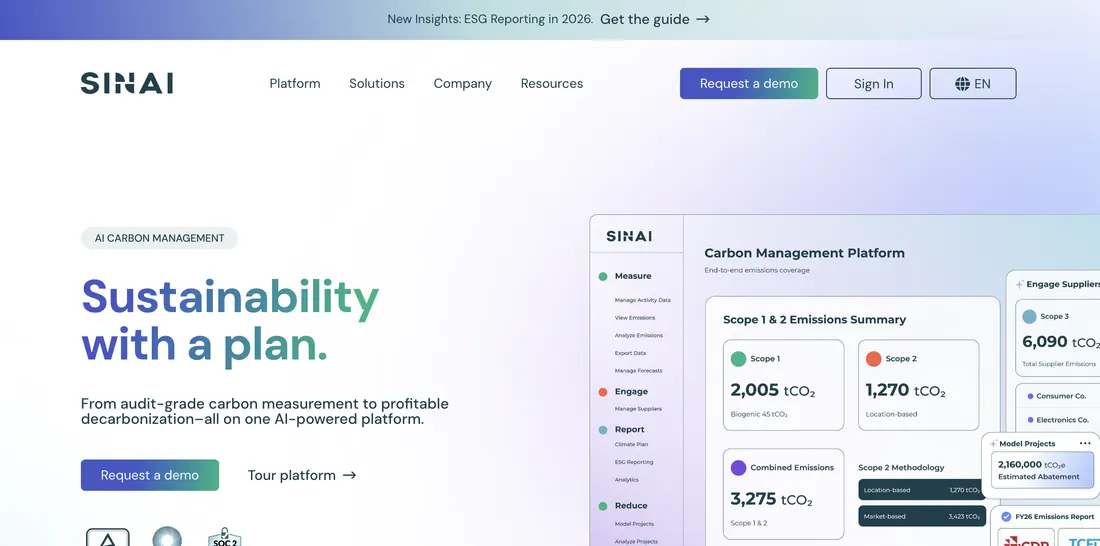Select Analytics in the sidebar

[x=626, y=480]
